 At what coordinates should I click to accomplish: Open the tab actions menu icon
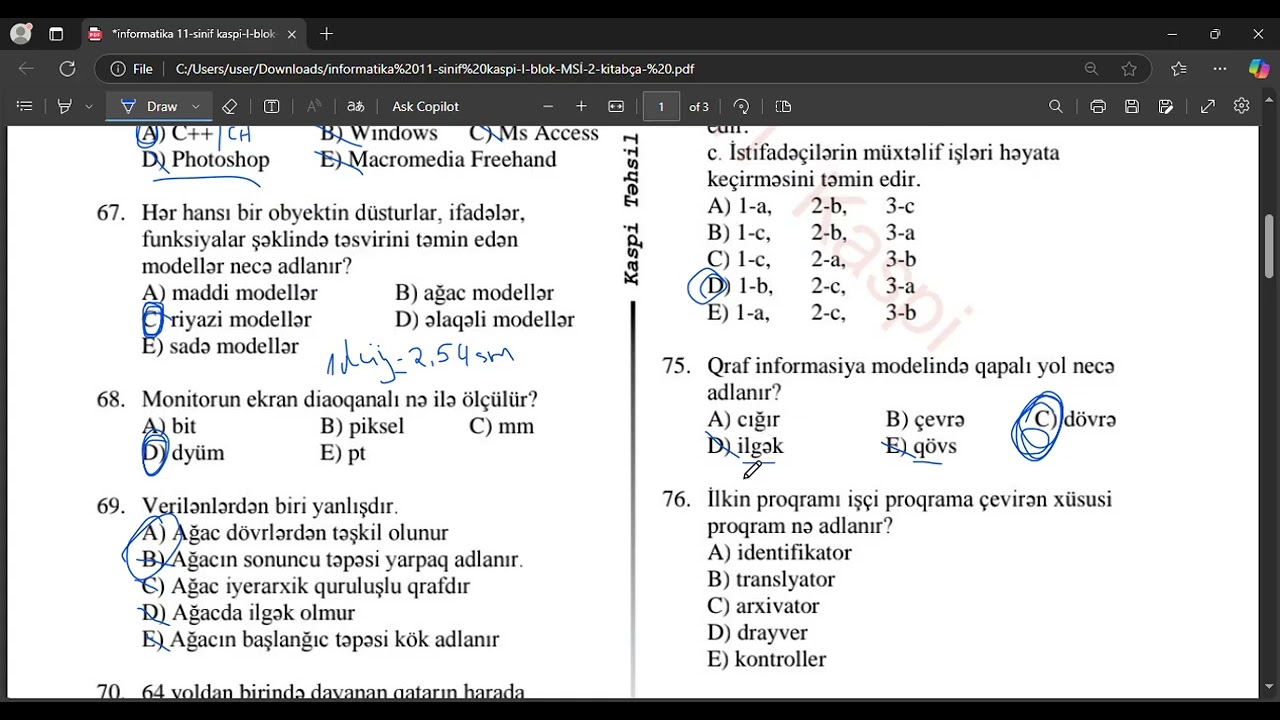click(56, 34)
